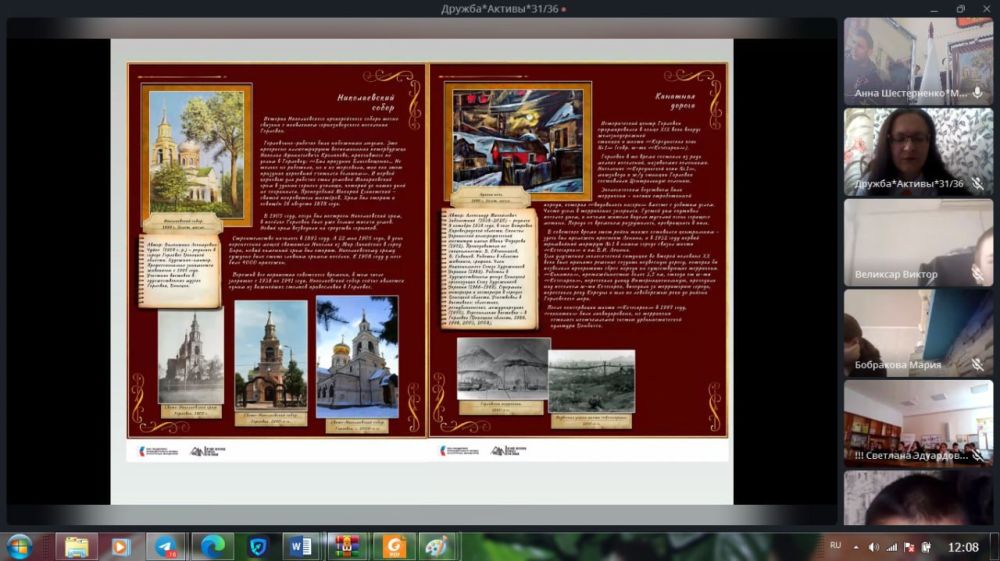Click Светлана Эдуардов's muted microphone icon
Screen dimensions: 1000x561
pos(978,455)
